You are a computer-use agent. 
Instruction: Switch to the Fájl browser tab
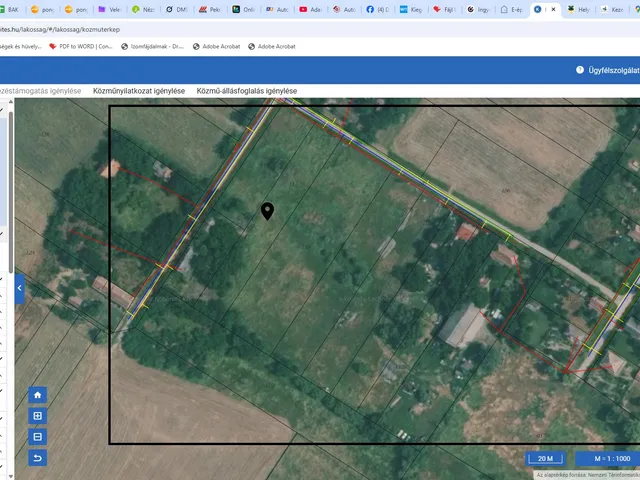click(x=444, y=9)
